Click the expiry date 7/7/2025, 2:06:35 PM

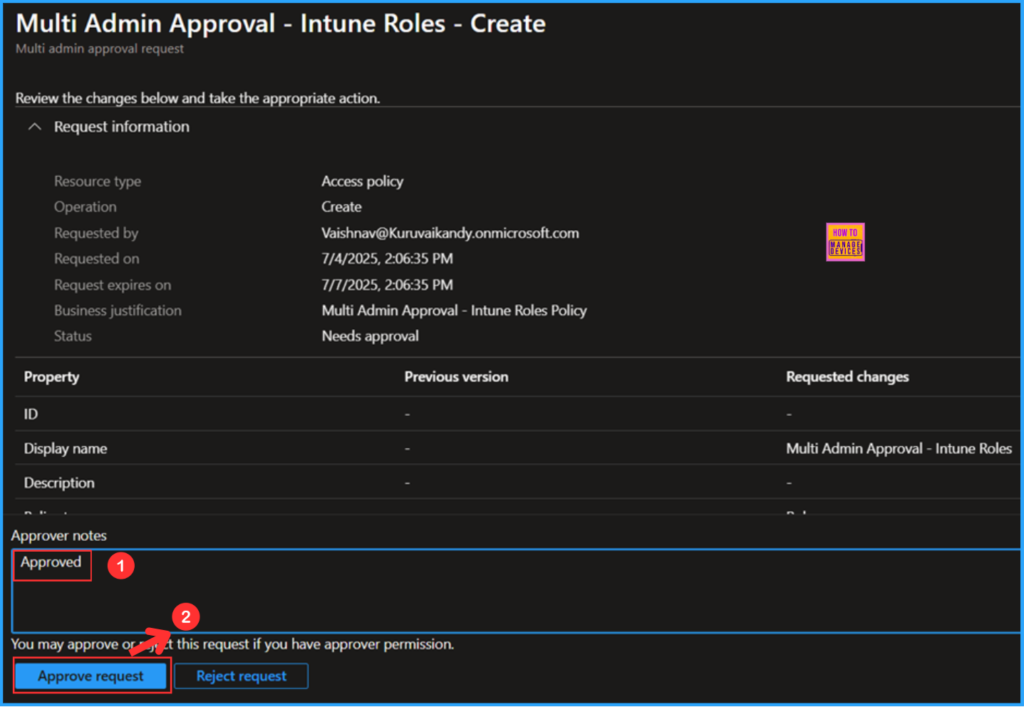pyautogui.click(x=387, y=285)
